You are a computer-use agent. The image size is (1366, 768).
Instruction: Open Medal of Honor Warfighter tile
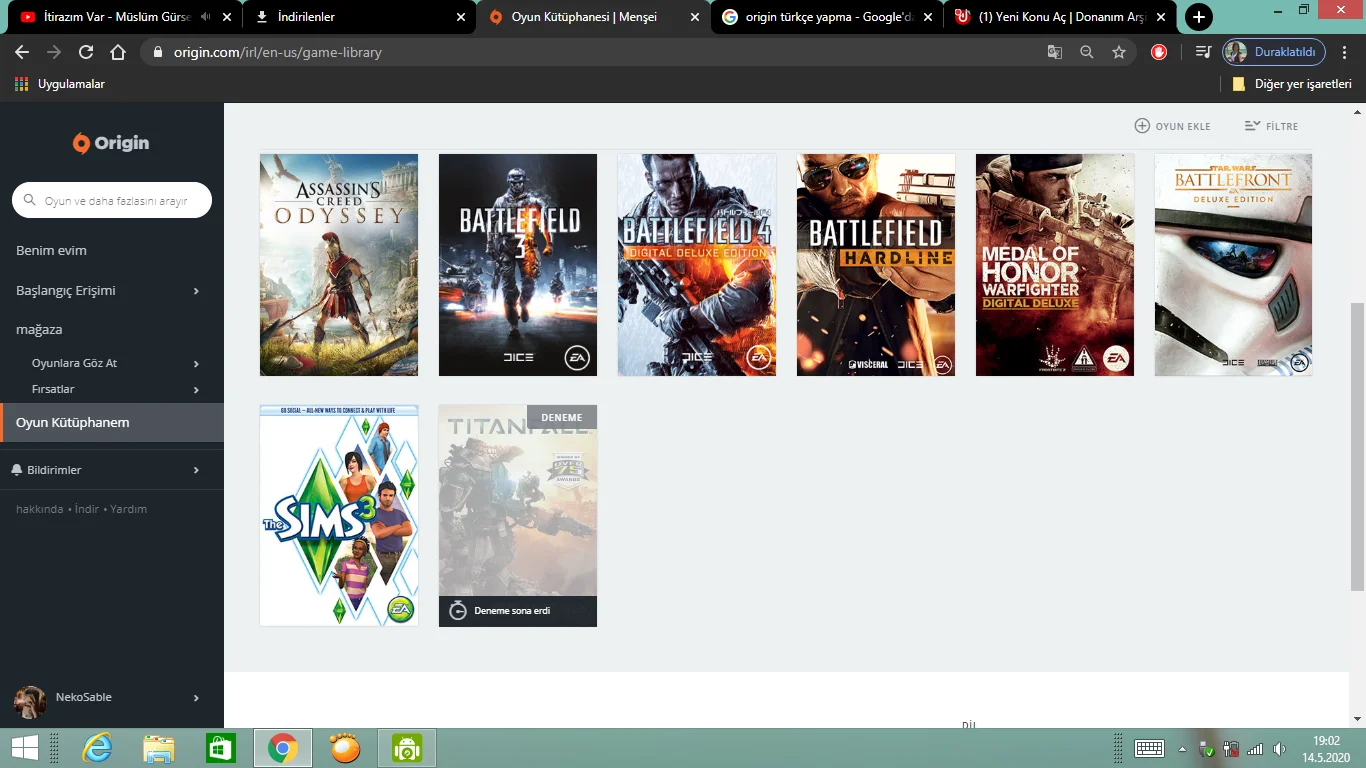pos(1055,265)
